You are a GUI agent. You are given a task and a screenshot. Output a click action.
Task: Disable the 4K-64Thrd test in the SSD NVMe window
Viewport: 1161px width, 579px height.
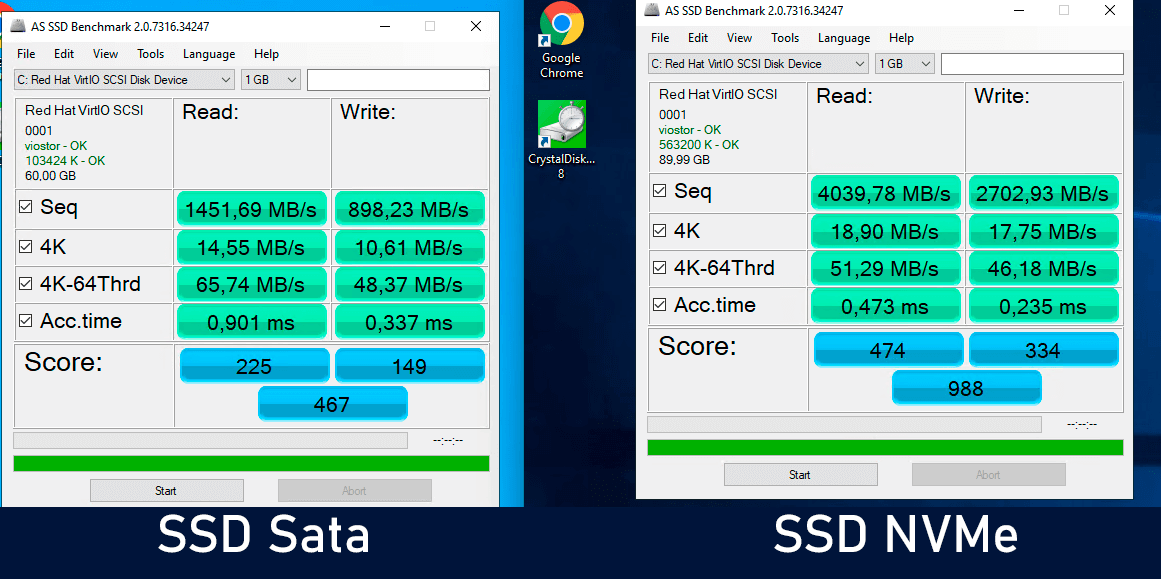pyautogui.click(x=660, y=267)
